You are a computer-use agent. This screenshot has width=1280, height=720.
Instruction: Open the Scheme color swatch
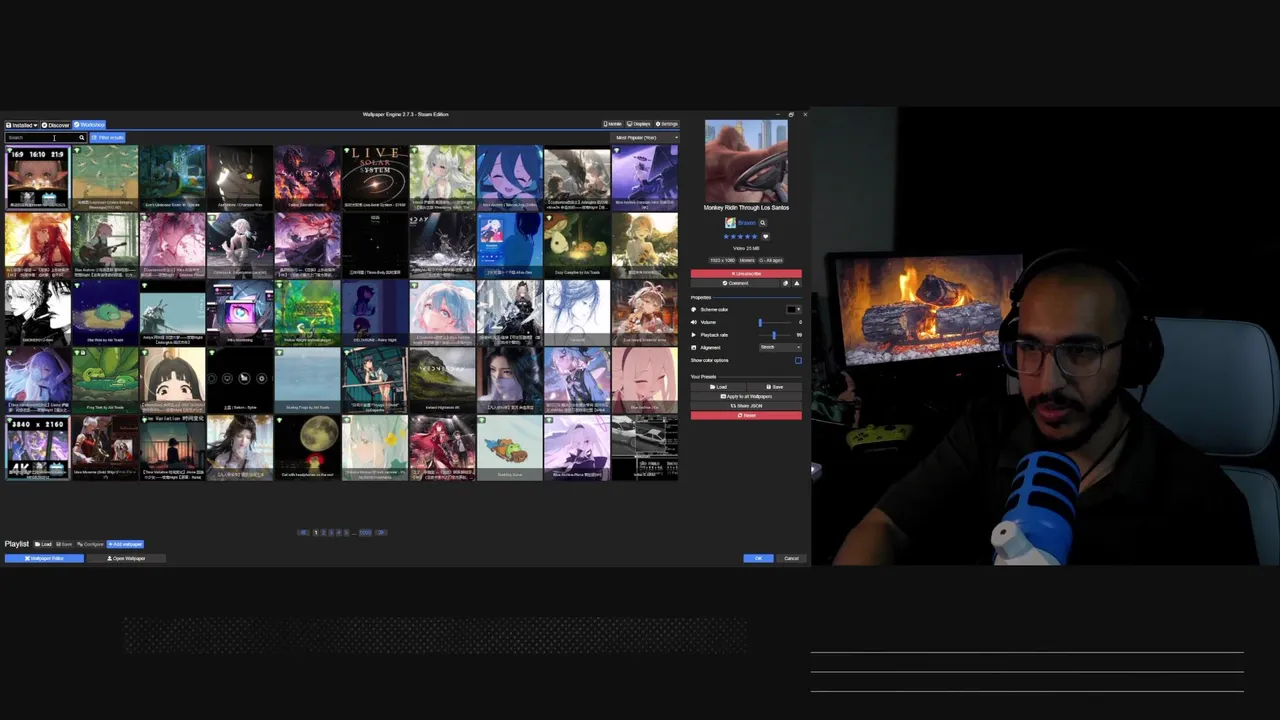click(x=794, y=309)
